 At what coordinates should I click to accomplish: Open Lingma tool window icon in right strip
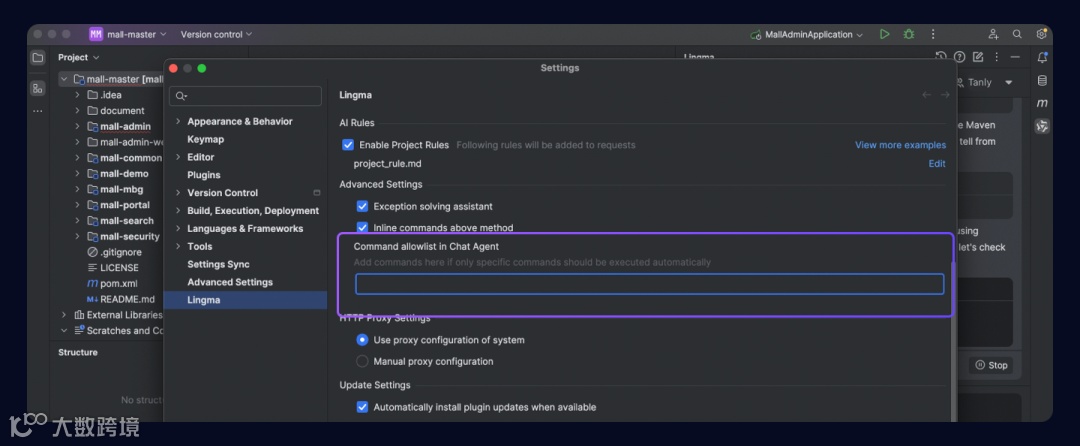(1042, 126)
